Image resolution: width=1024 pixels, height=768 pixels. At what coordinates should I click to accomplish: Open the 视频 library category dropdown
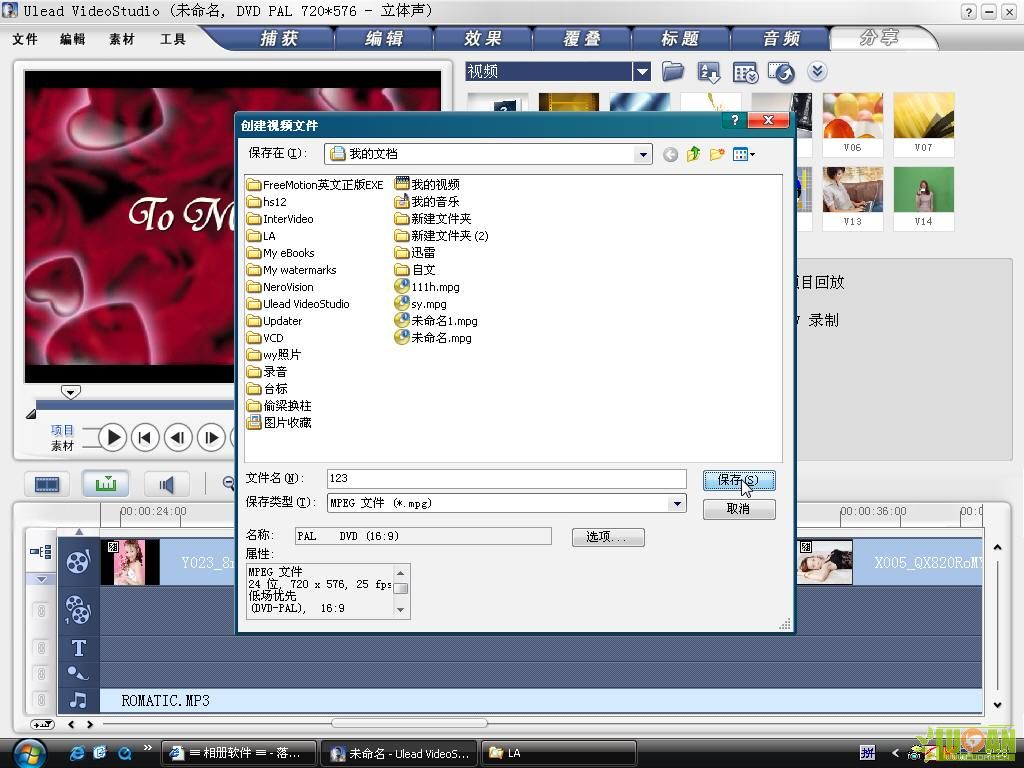tap(642, 71)
